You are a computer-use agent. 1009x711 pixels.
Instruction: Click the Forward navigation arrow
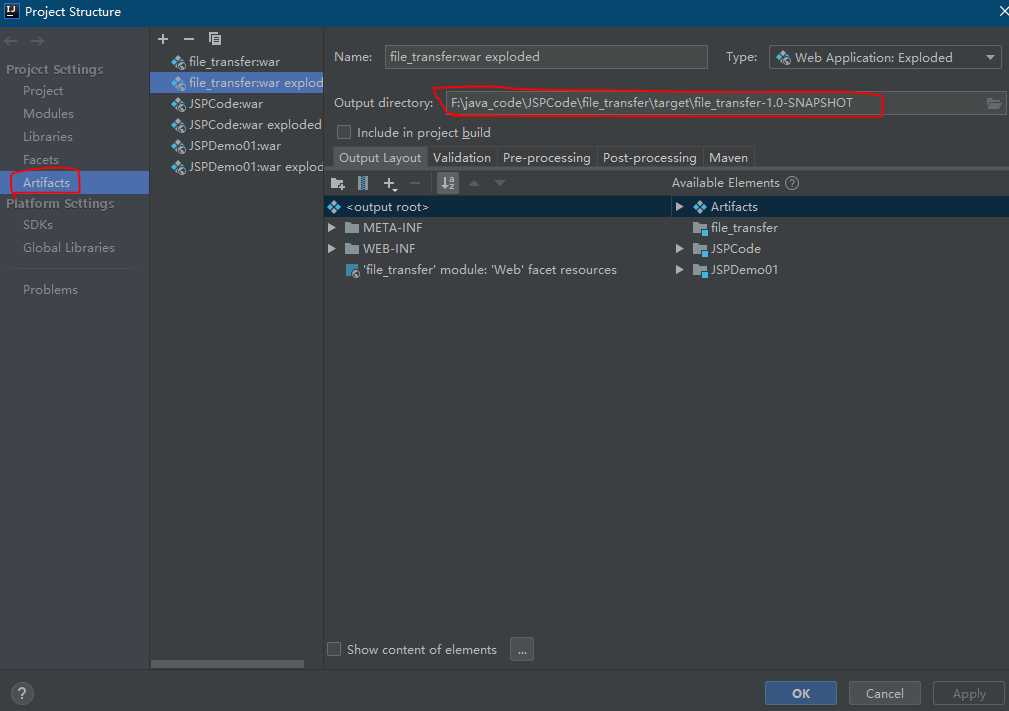[x=37, y=41]
